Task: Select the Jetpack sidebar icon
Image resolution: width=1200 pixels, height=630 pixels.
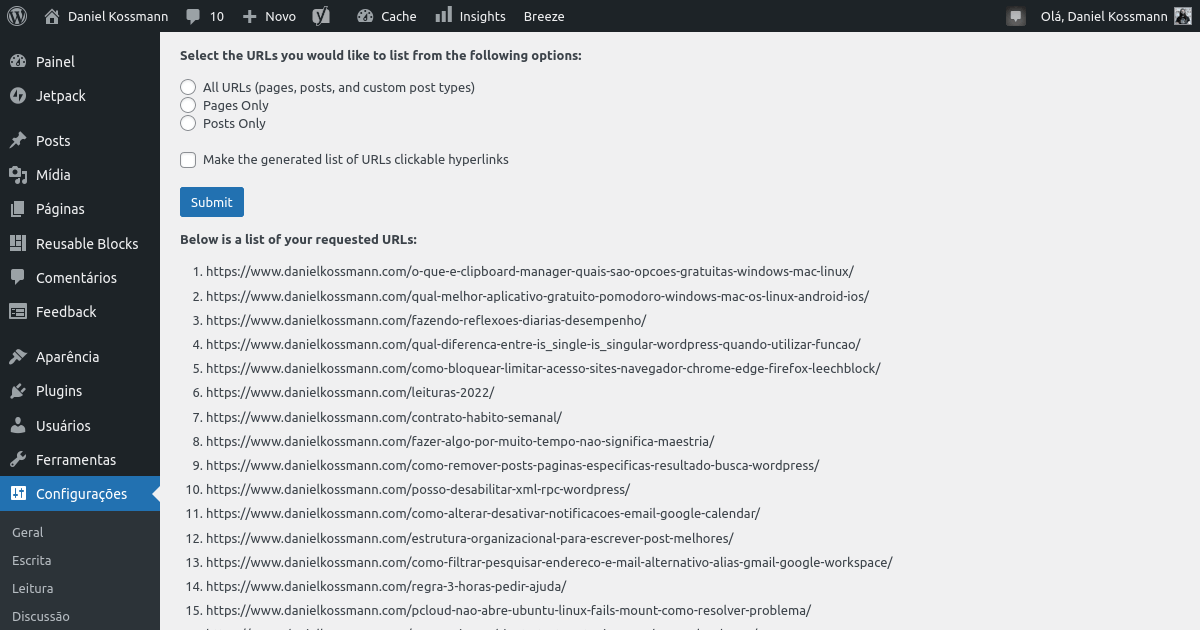Action: pos(20,96)
